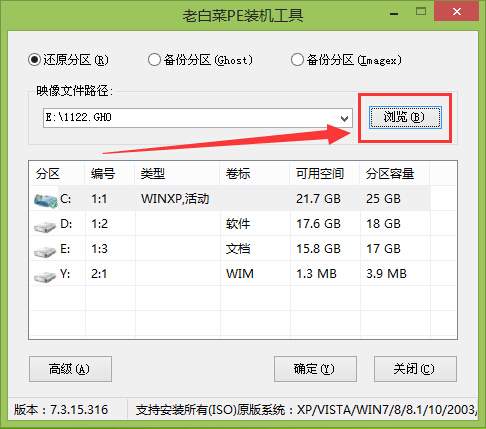This screenshot has width=486, height=429.
Task: Click the 关闭 (C) close button
Action: tap(415, 369)
